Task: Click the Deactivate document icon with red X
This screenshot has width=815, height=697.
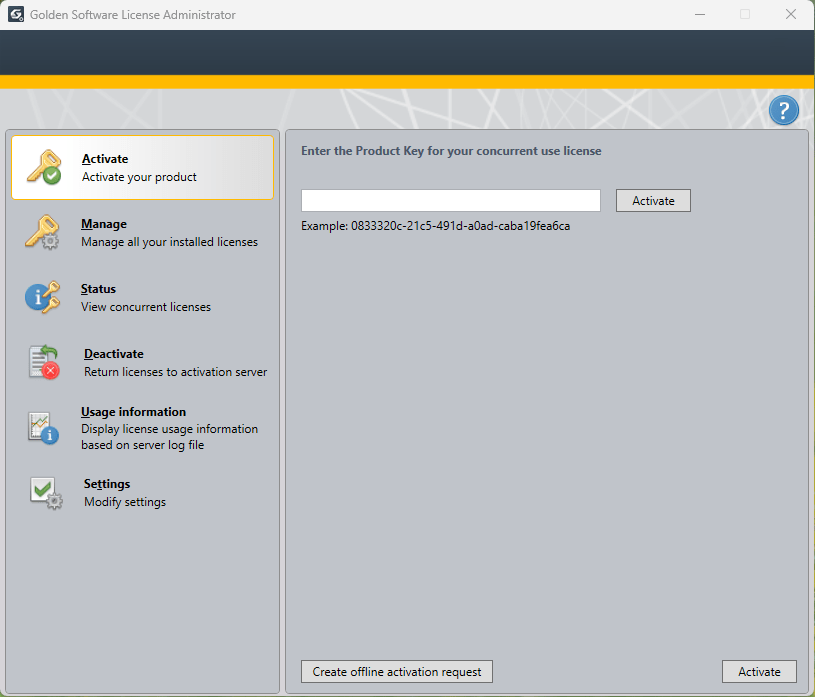Action: click(x=44, y=362)
